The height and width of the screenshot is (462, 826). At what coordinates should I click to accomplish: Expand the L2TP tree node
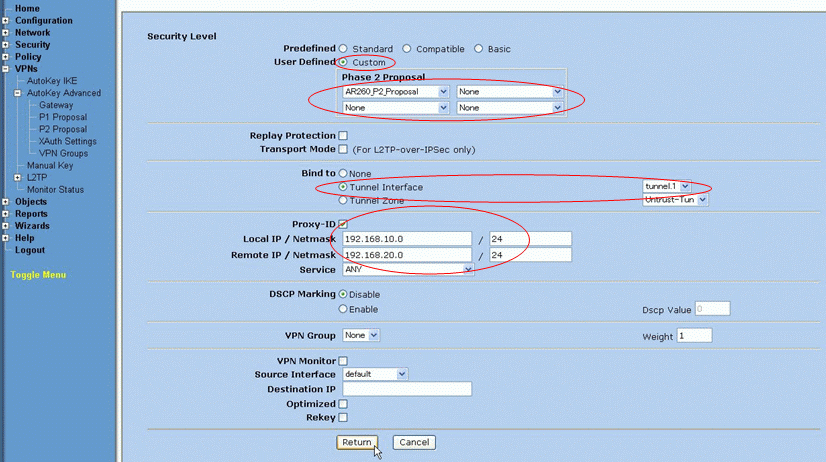click(17, 177)
